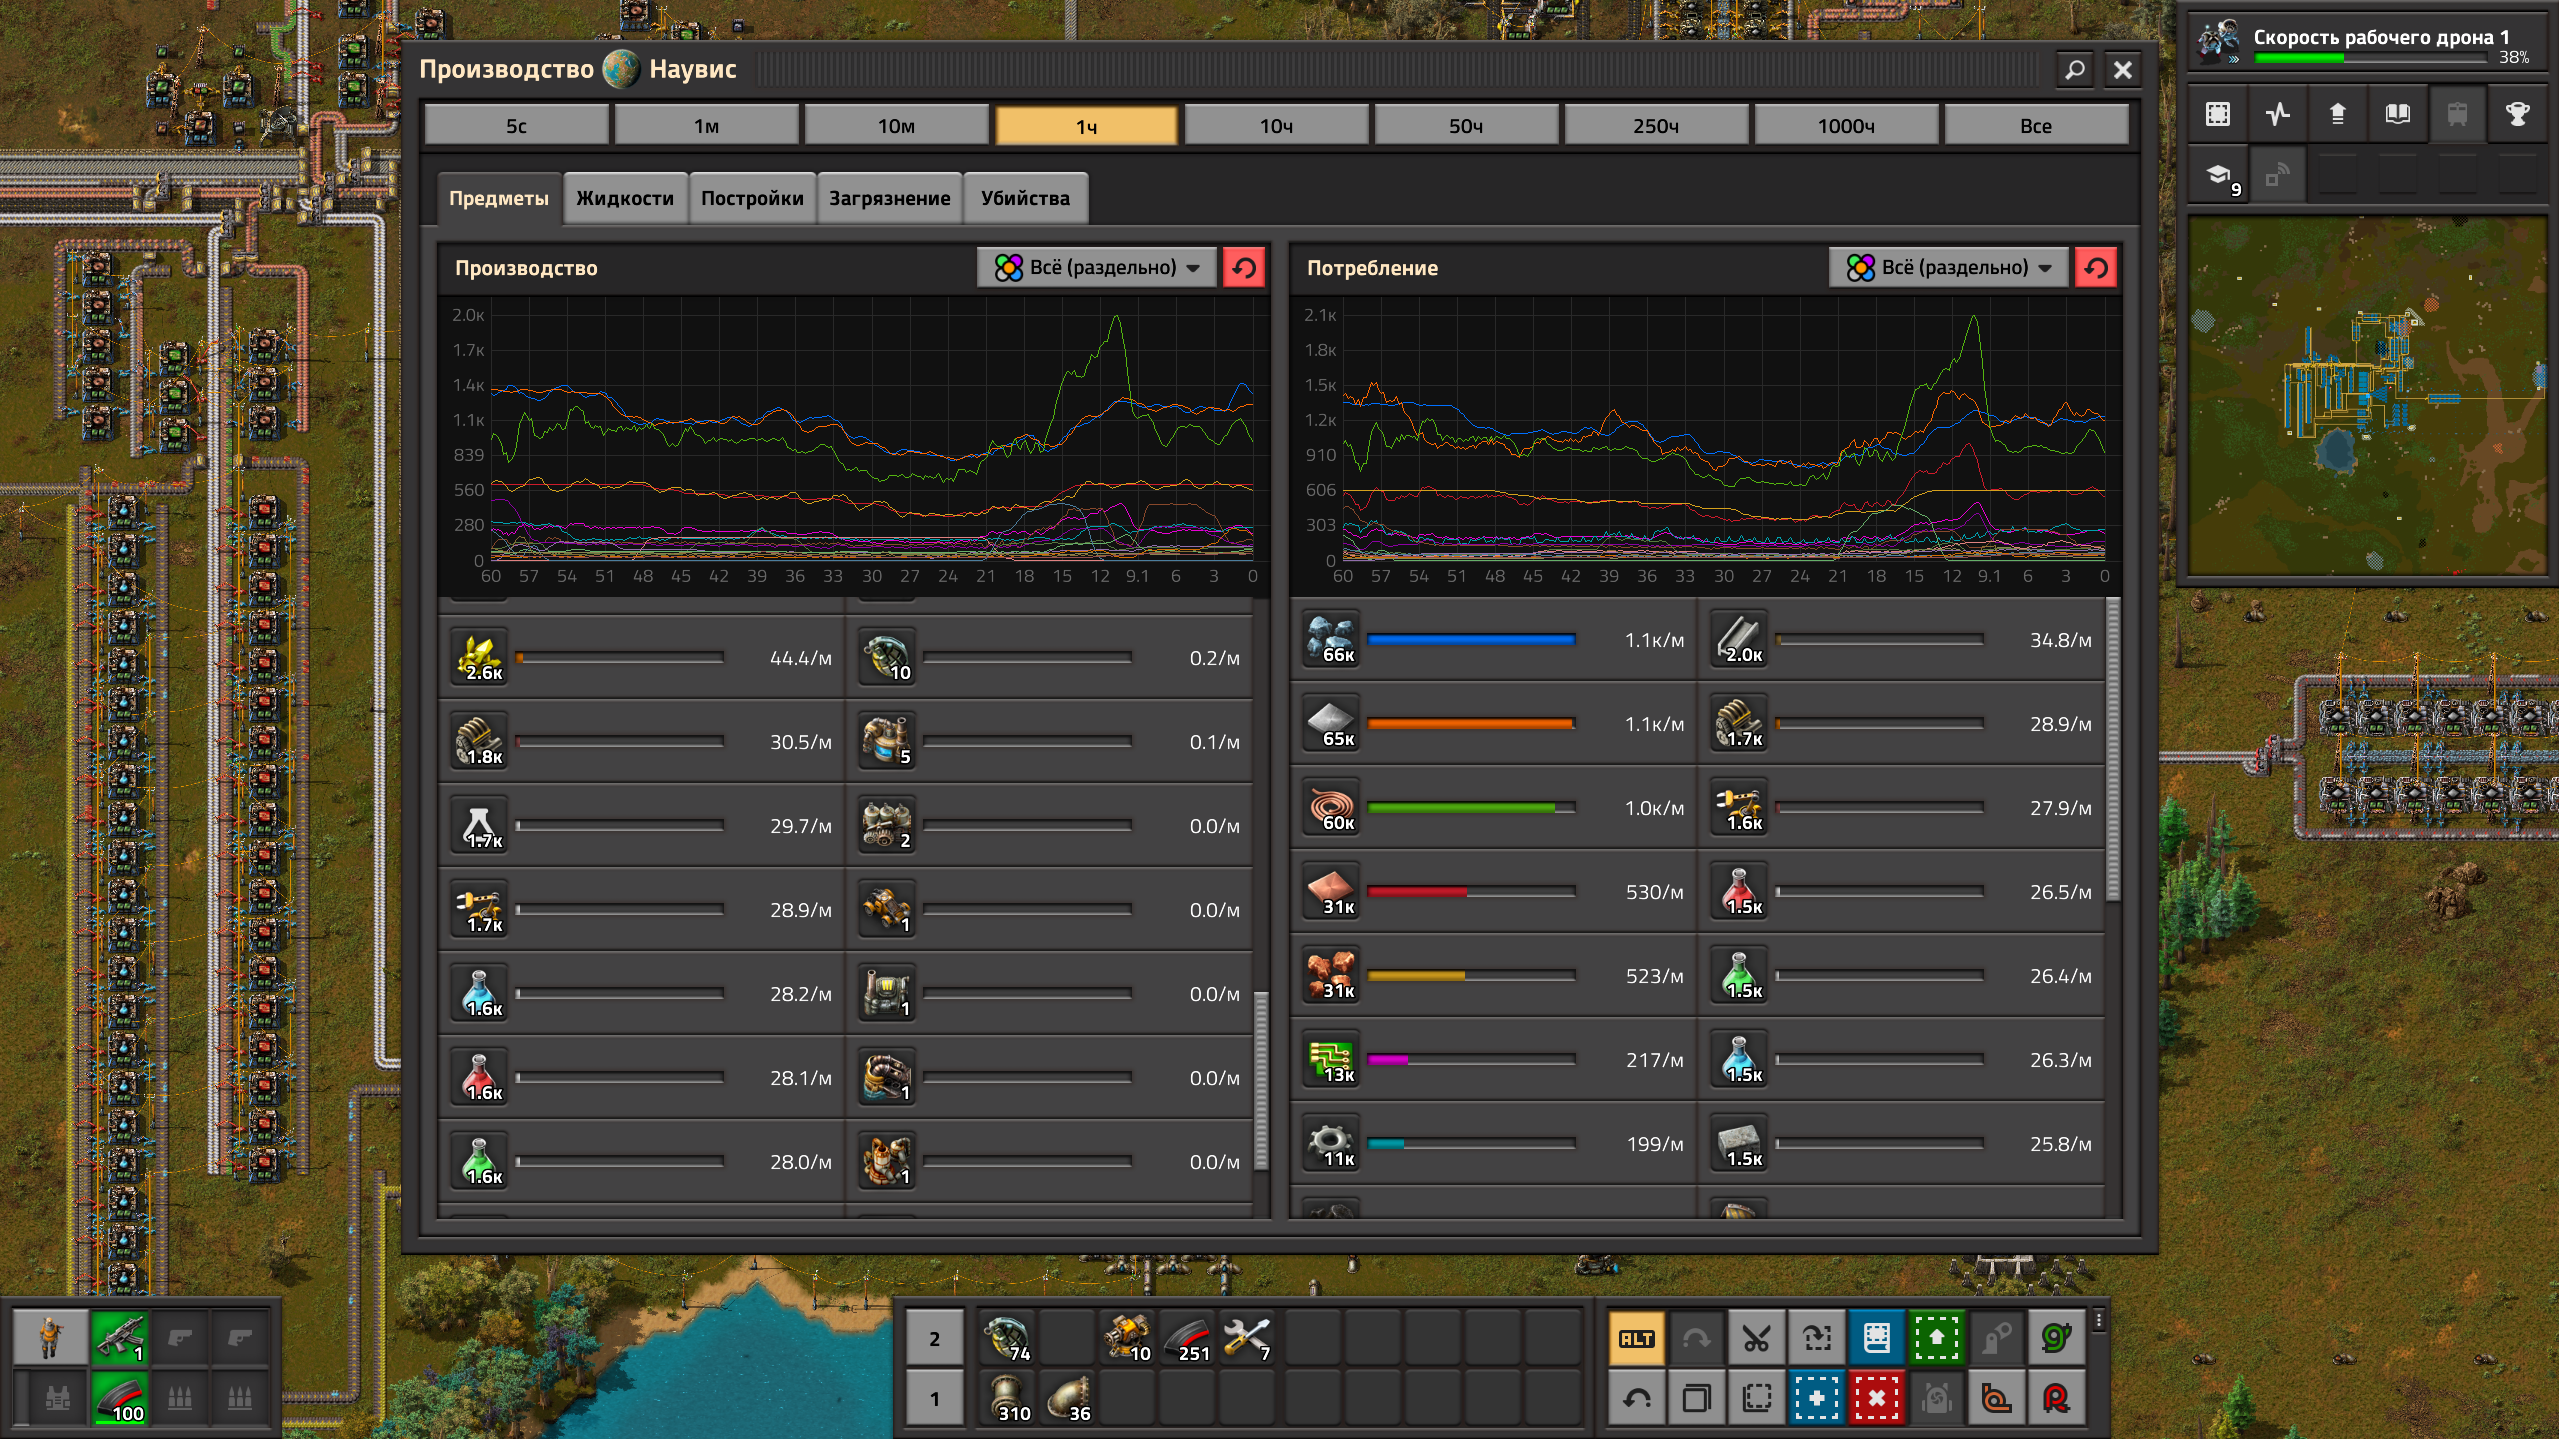Open the trophy achievements icon

(2518, 114)
